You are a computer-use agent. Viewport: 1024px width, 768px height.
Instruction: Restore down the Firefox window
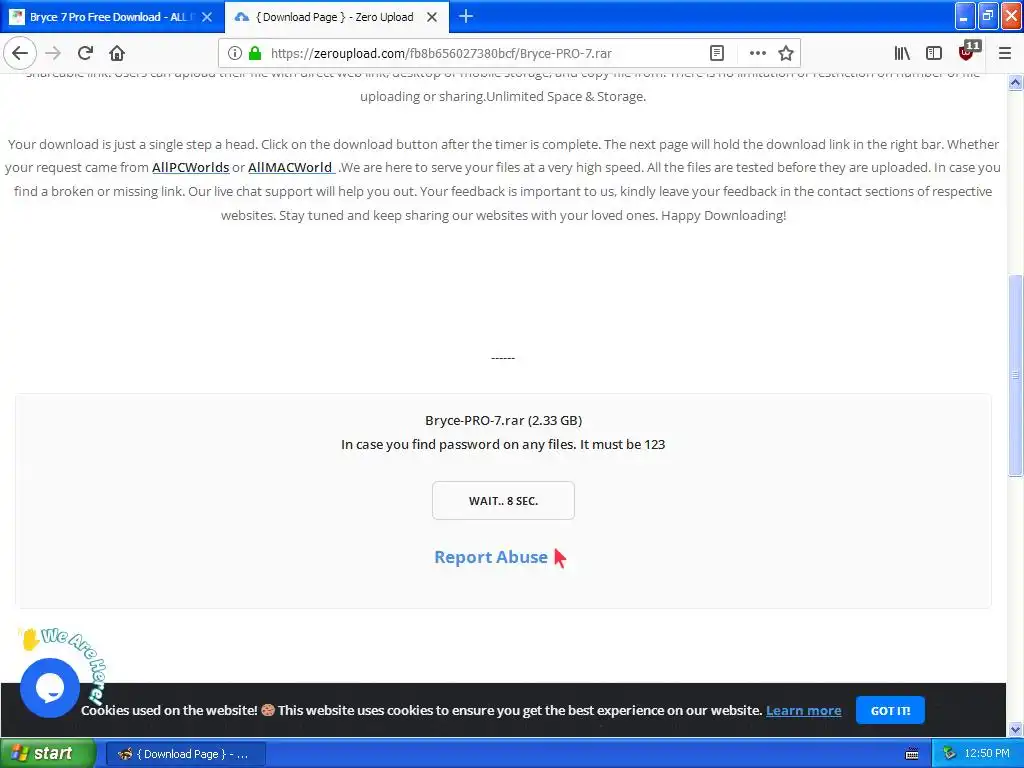(987, 16)
